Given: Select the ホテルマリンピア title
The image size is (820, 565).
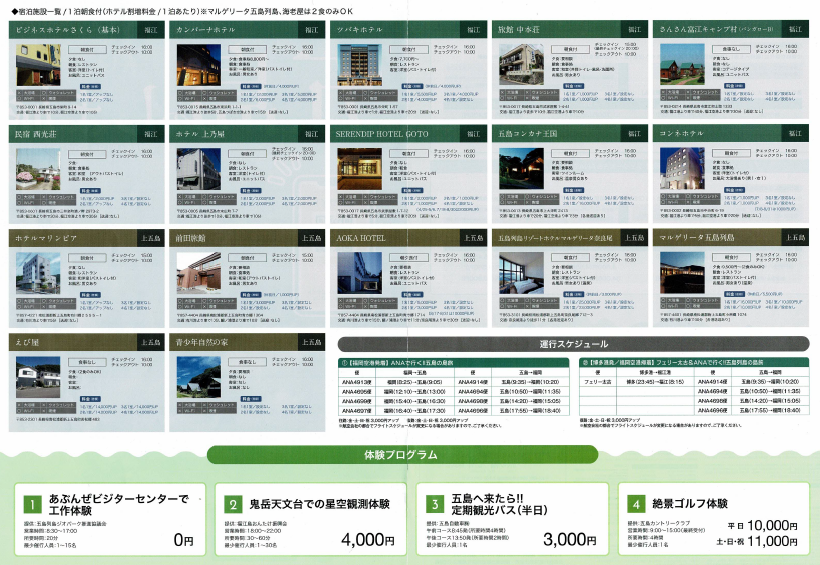Looking at the screenshot, I should pyautogui.click(x=46, y=238).
